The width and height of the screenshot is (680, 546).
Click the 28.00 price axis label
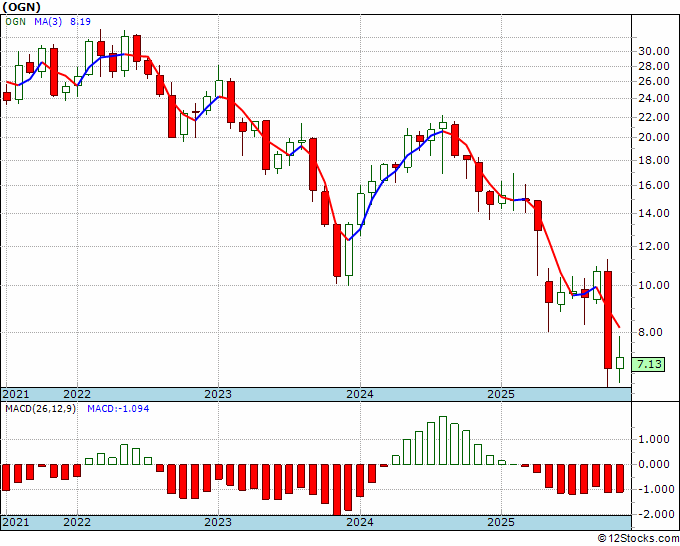[654, 66]
